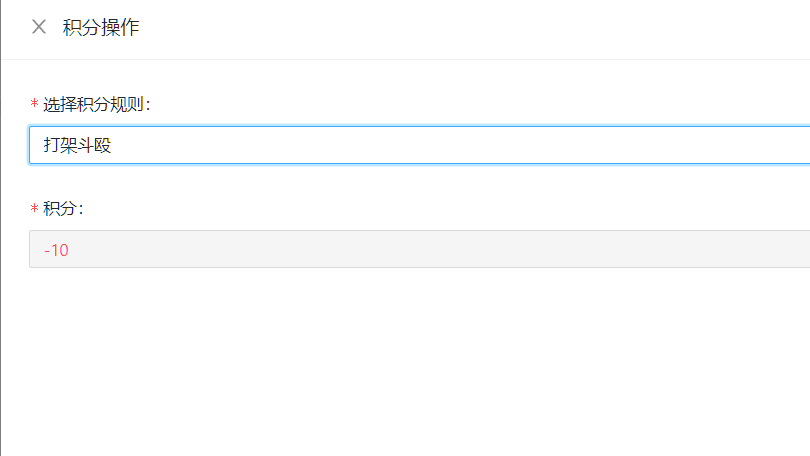Click the white gap between rule selector and 积分 label
Viewport: 810px width, 456px height.
click(x=405, y=181)
